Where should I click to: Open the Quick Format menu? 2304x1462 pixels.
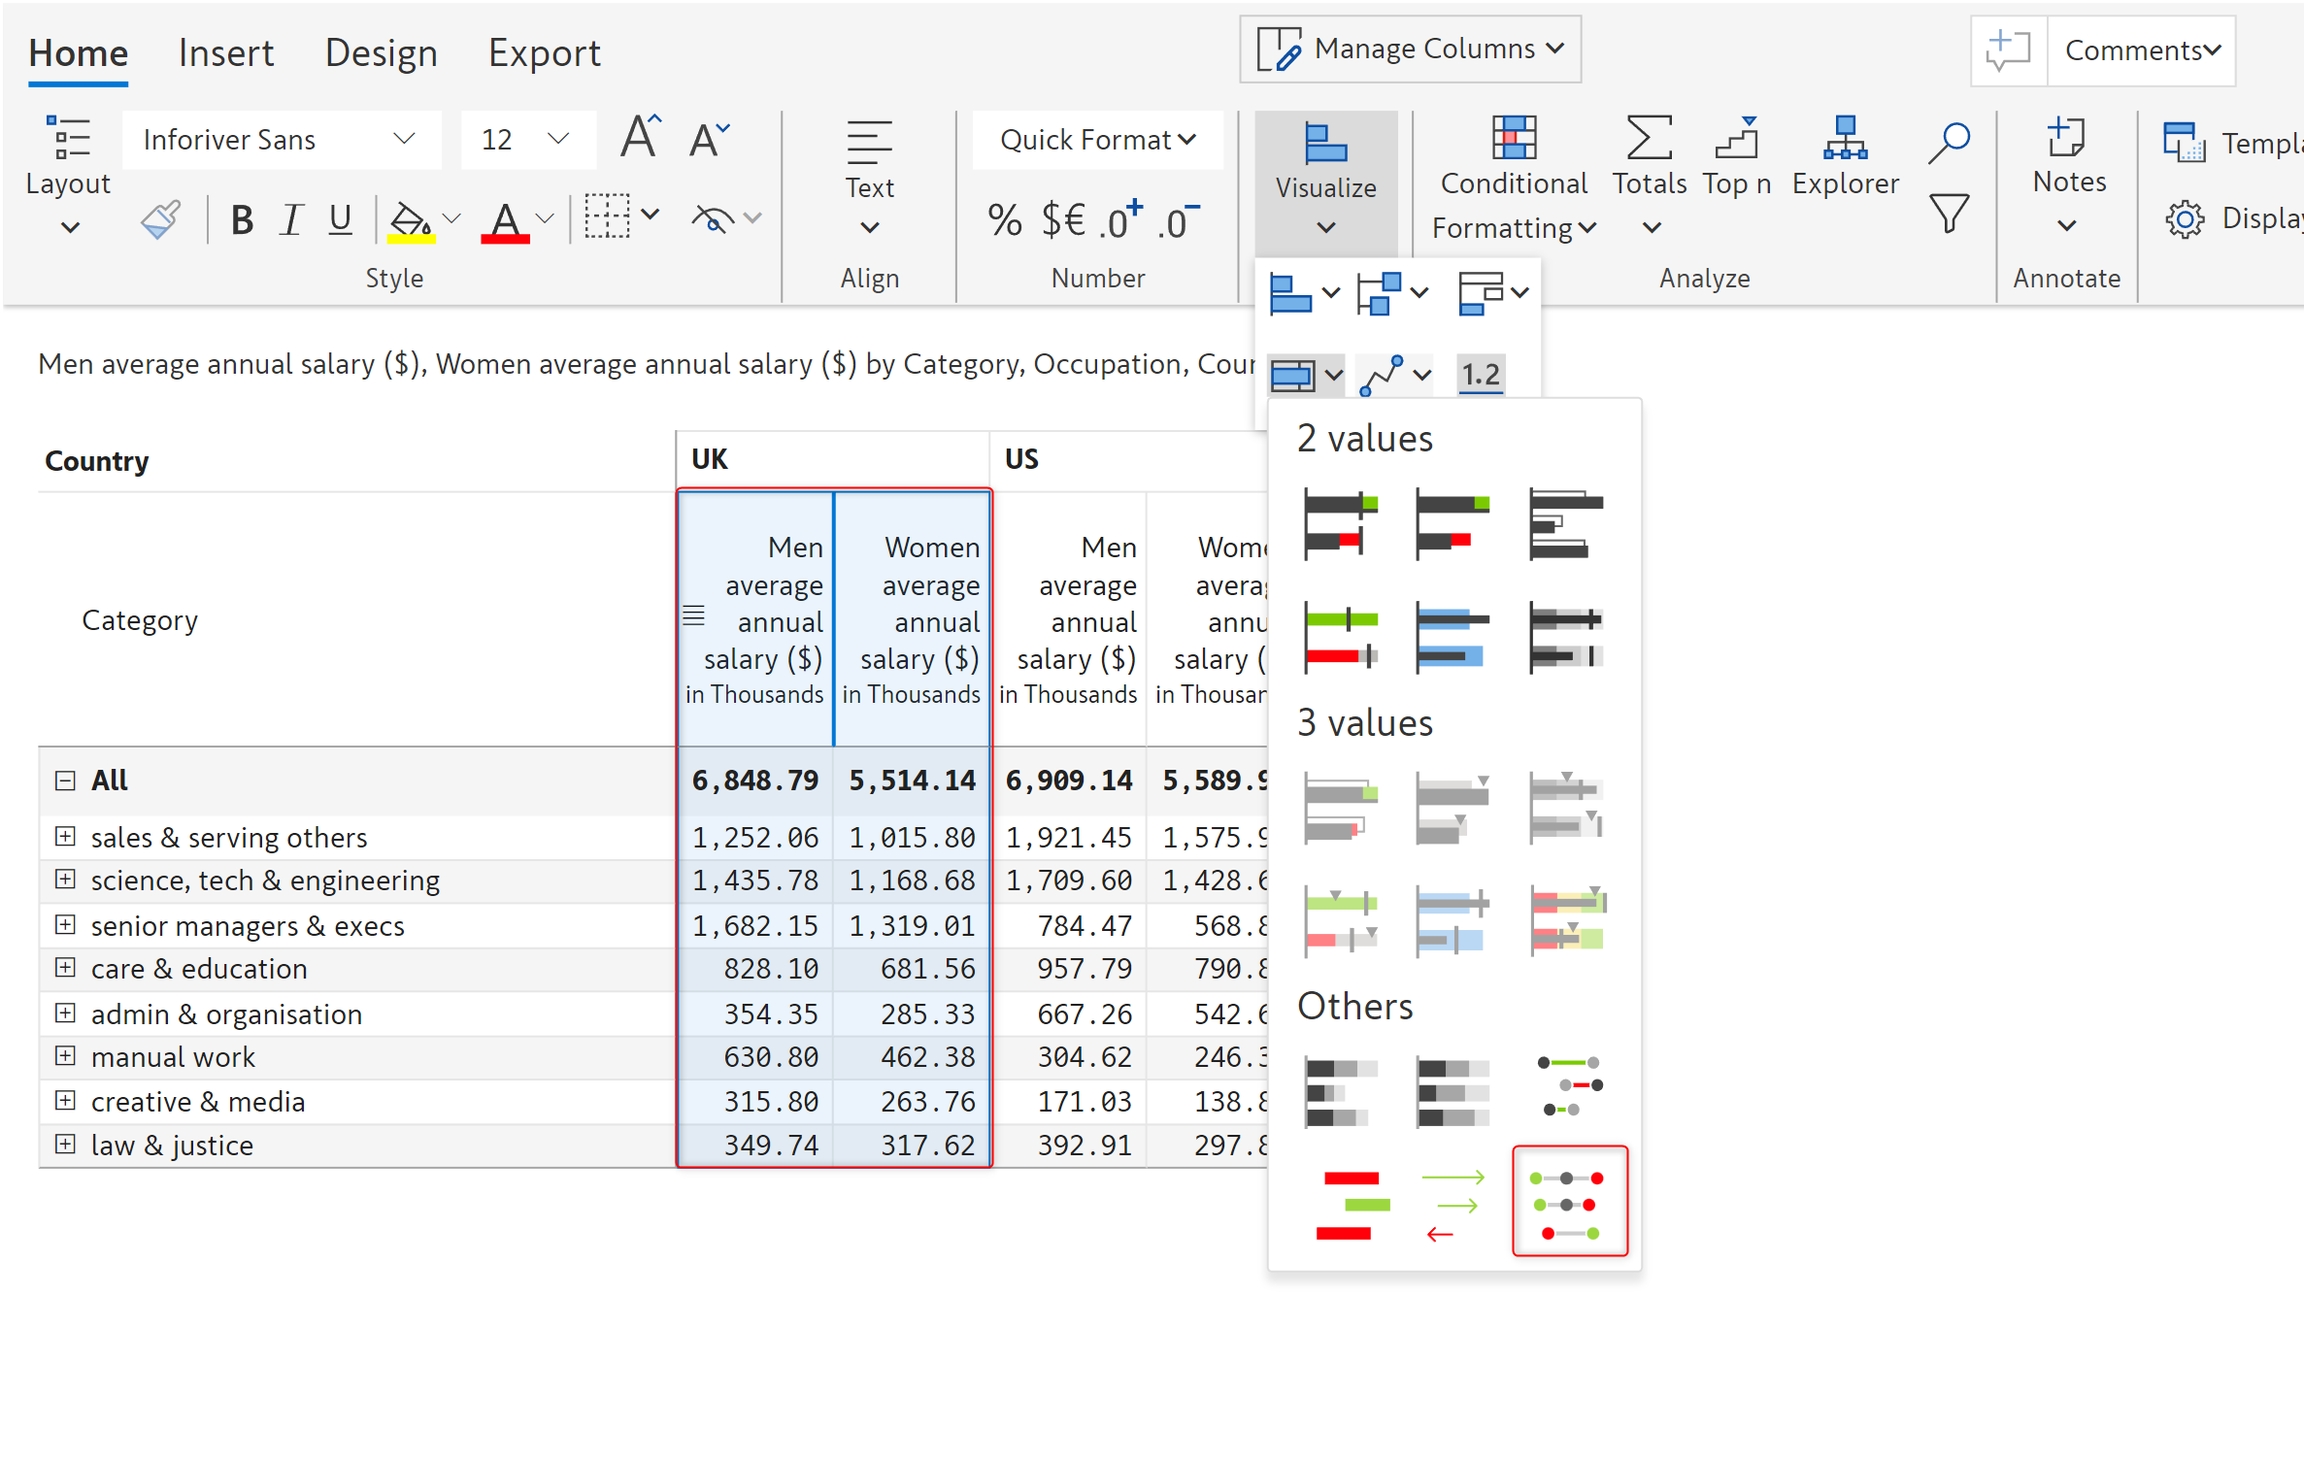coord(1097,139)
